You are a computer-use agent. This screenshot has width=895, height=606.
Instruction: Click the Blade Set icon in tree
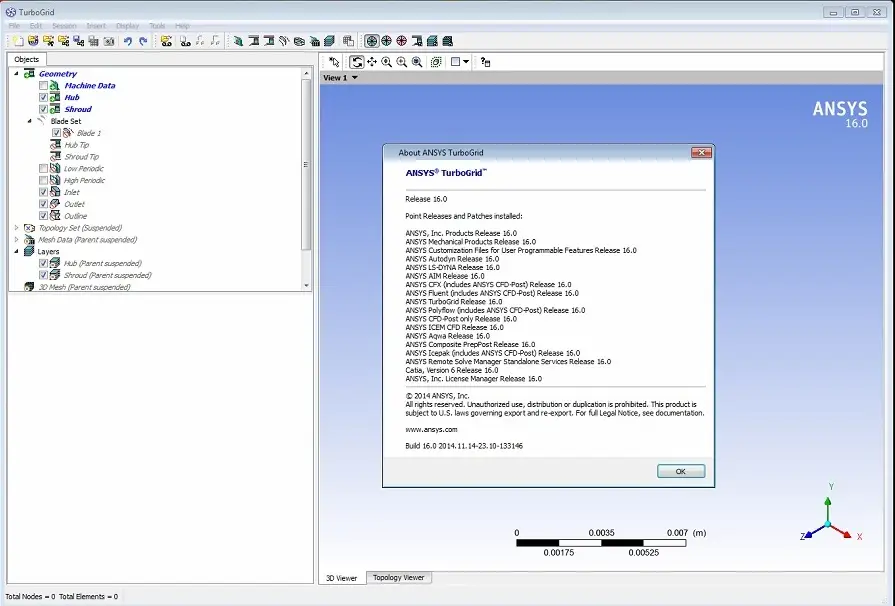click(x=42, y=121)
